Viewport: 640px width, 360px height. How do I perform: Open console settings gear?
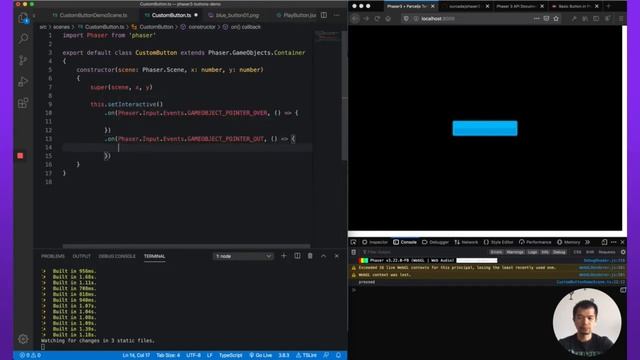[623, 252]
